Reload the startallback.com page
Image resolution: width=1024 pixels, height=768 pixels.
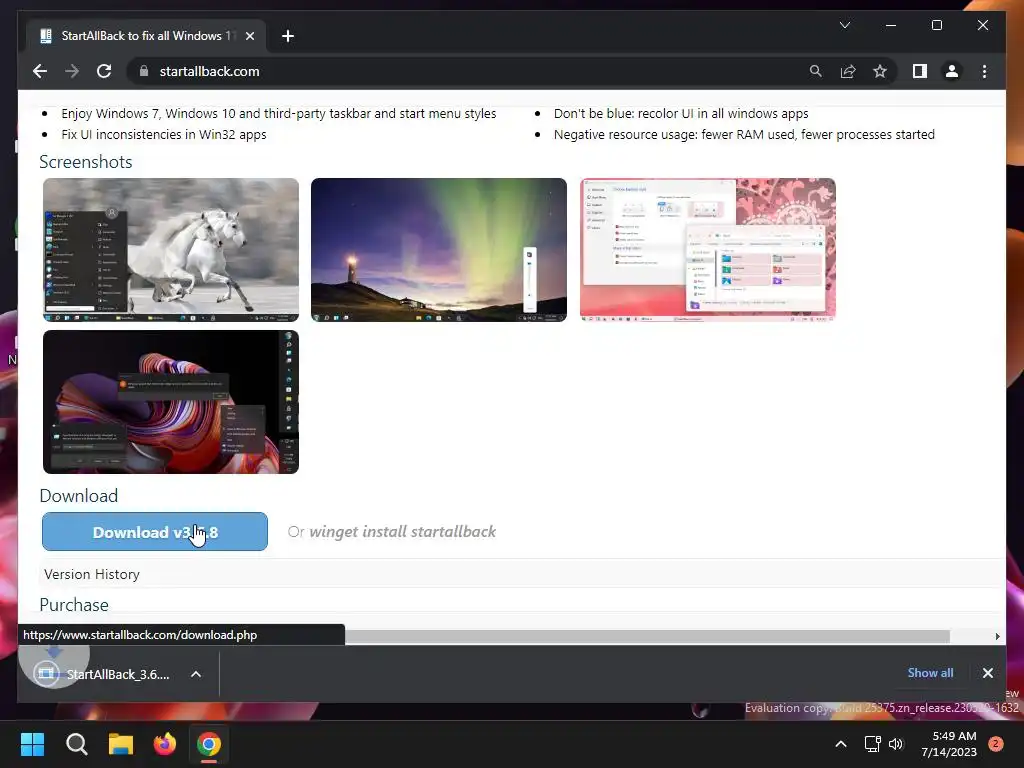tap(104, 71)
